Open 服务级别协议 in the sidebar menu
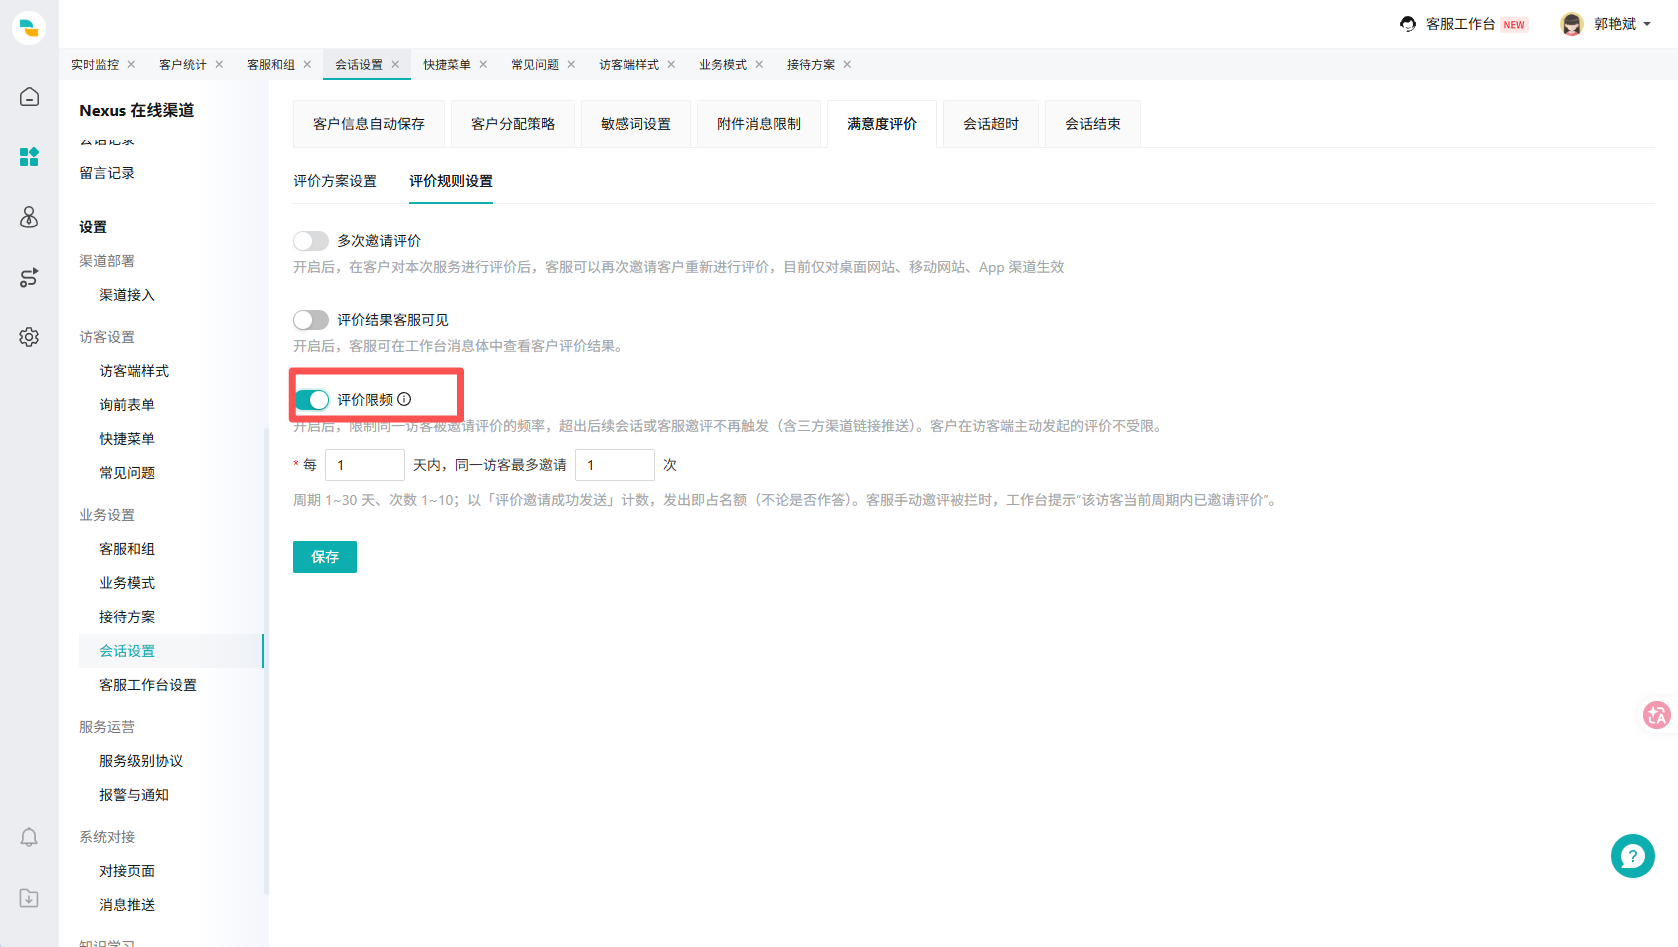 pyautogui.click(x=141, y=761)
